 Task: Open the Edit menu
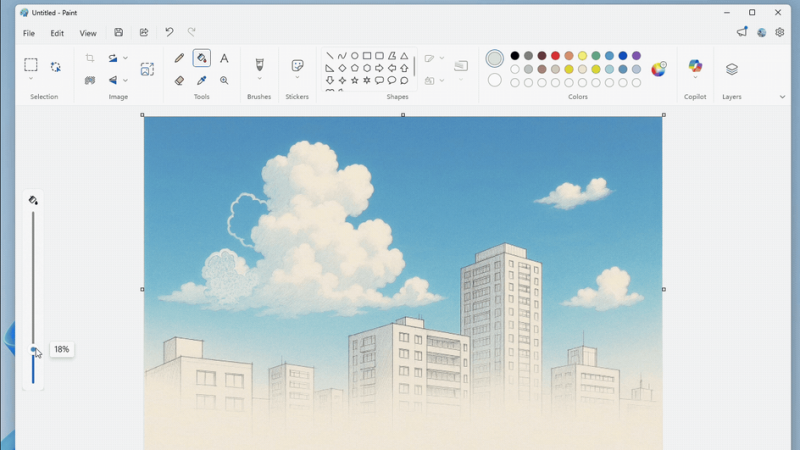pos(57,33)
